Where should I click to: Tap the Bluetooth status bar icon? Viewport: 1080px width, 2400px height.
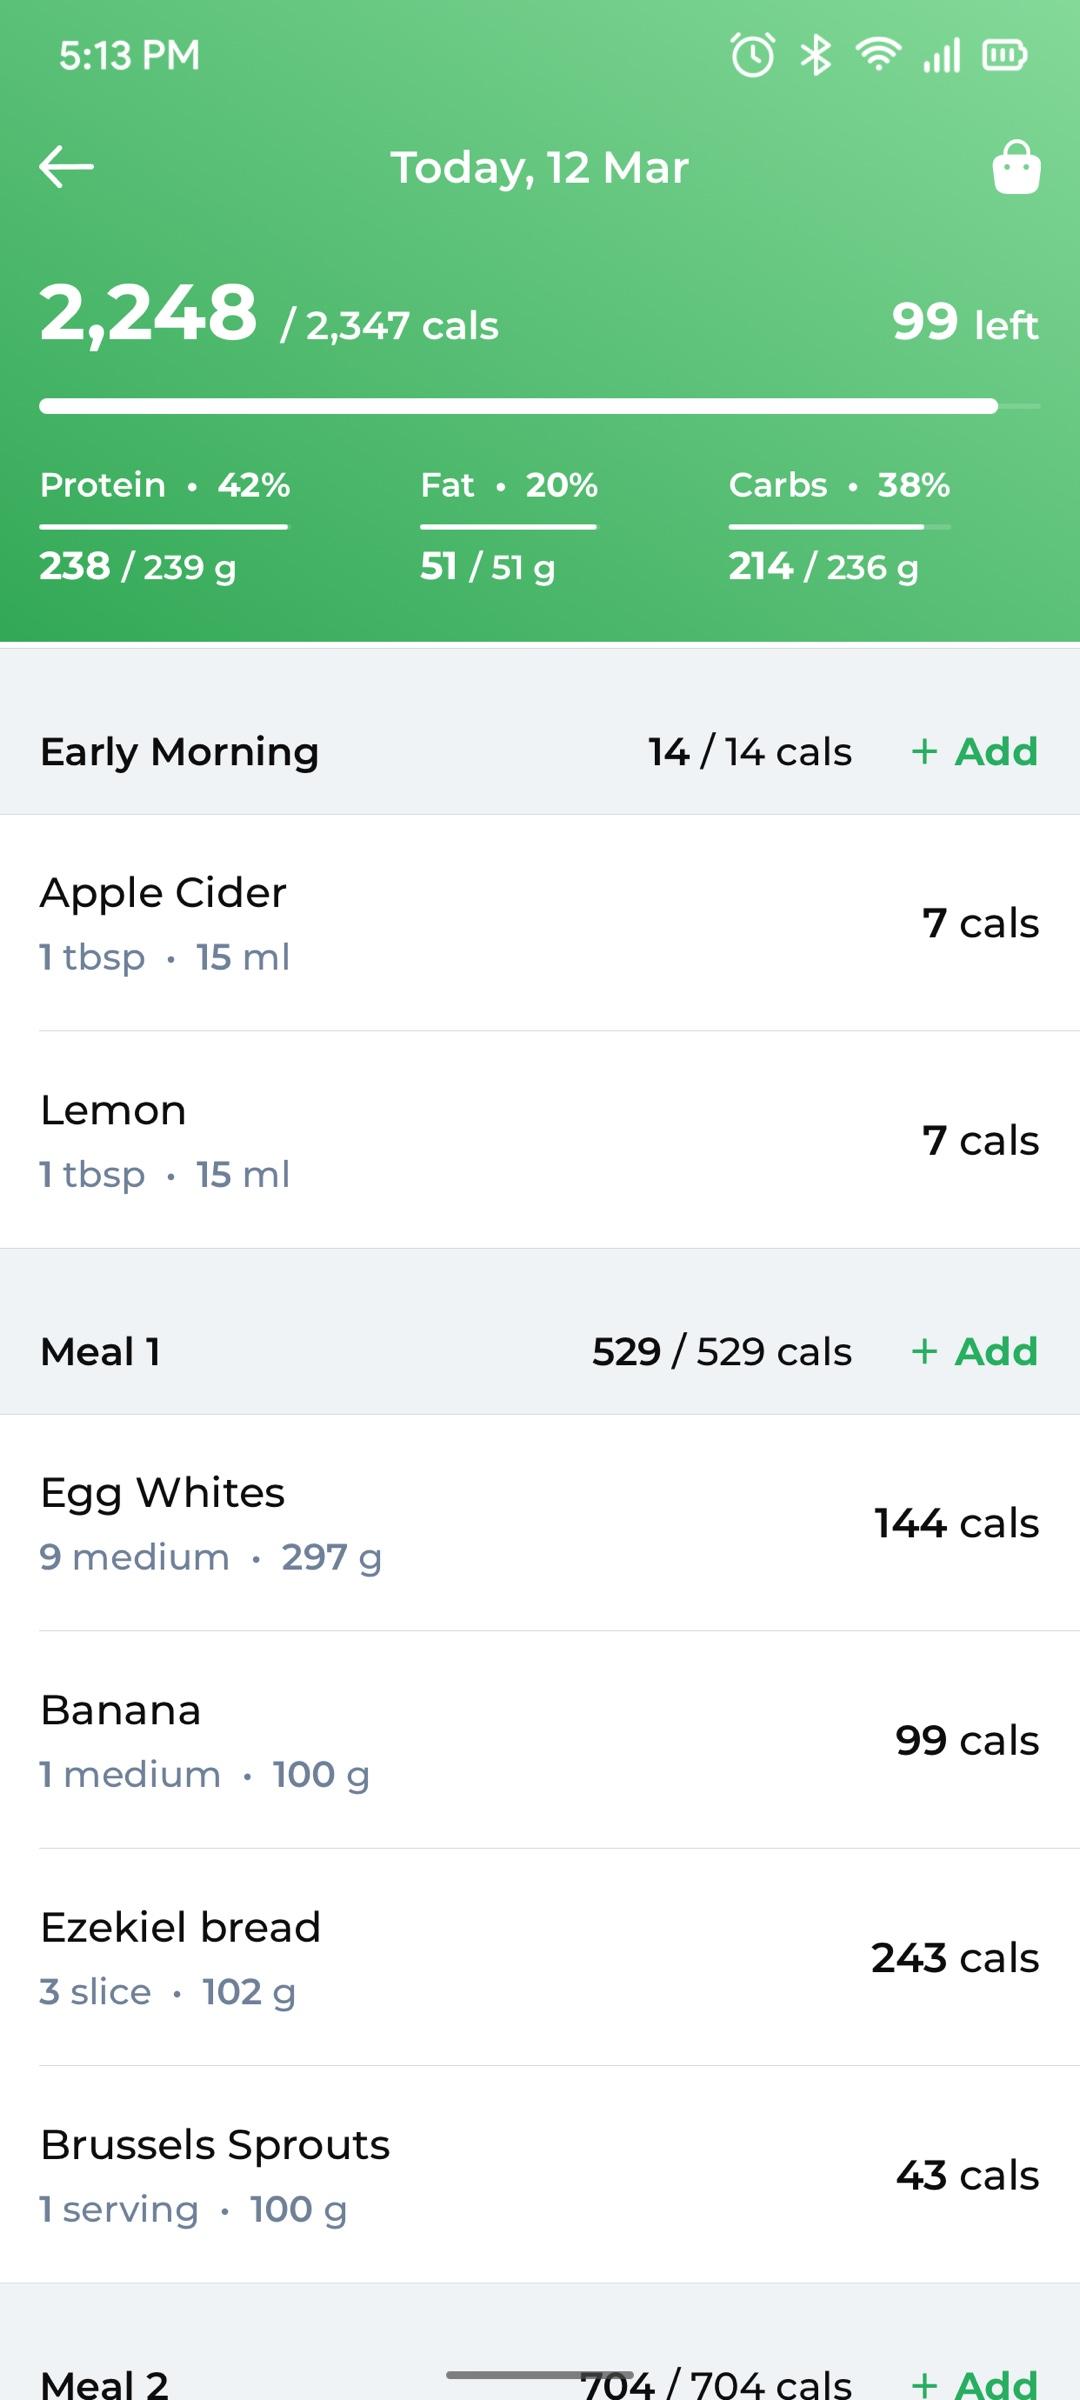coord(816,55)
